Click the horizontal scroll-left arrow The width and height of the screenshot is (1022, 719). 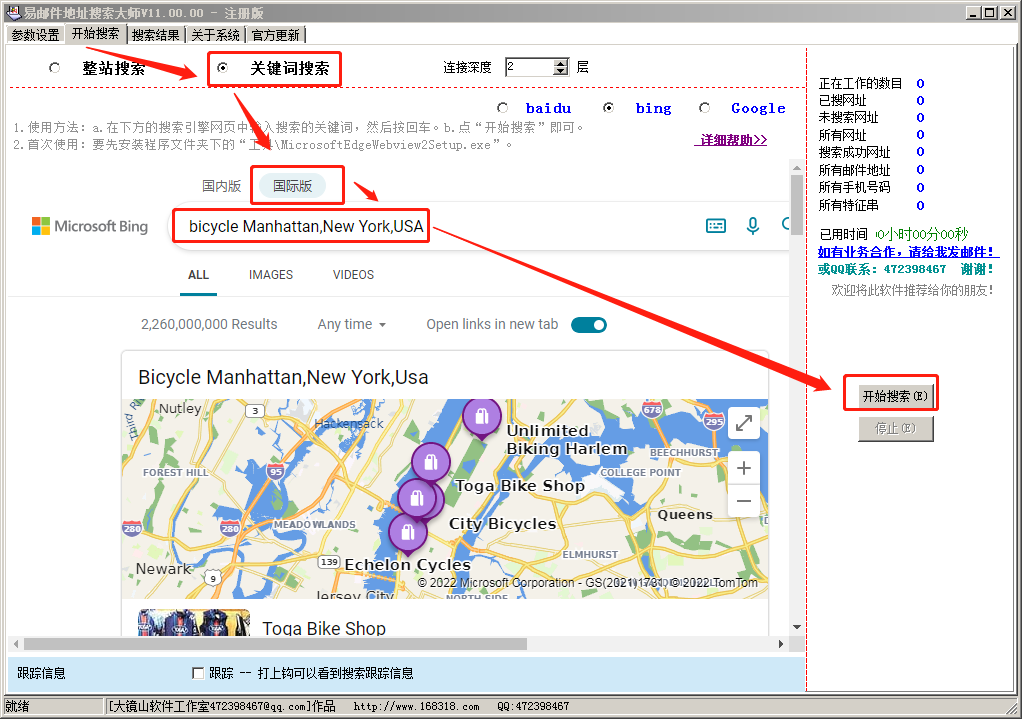[x=16, y=644]
